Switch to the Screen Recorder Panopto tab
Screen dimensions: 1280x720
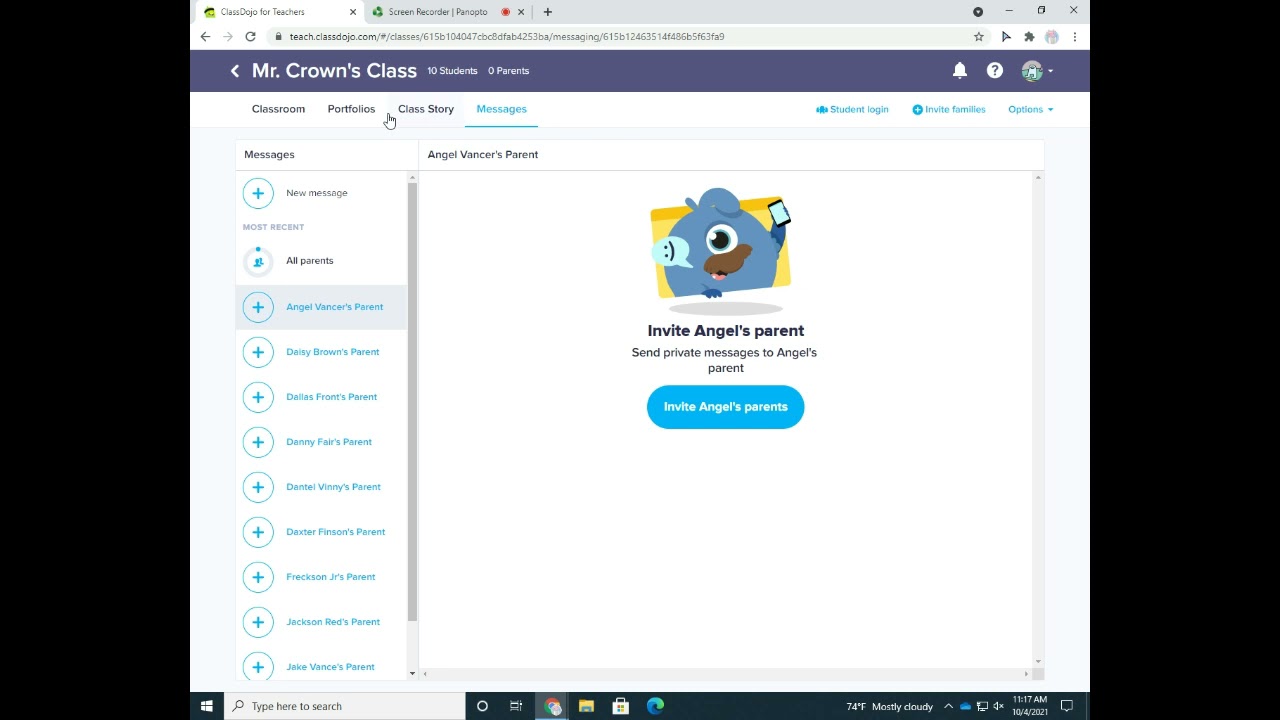(437, 12)
